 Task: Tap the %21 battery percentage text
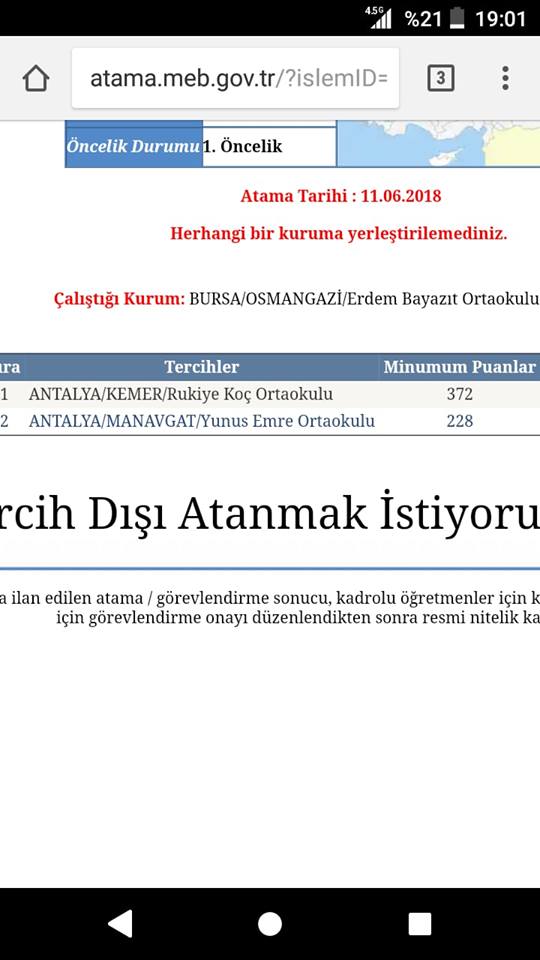[x=423, y=19]
